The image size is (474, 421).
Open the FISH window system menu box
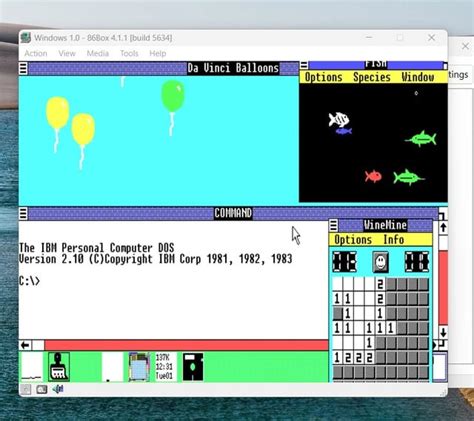pos(304,65)
